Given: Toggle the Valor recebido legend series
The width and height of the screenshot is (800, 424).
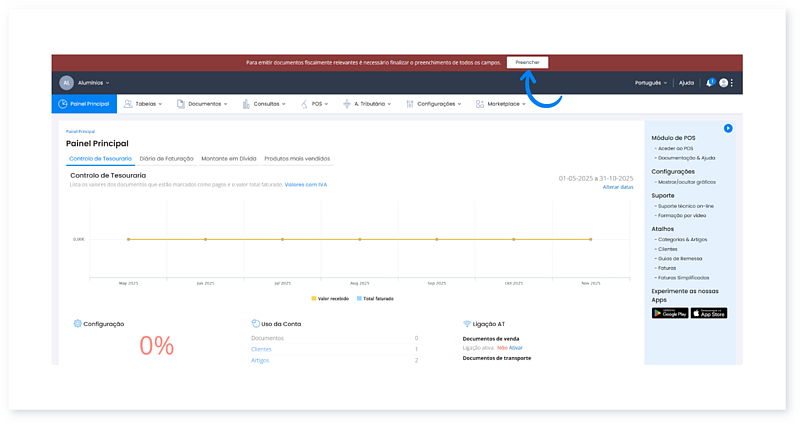Looking at the screenshot, I should click(x=329, y=298).
